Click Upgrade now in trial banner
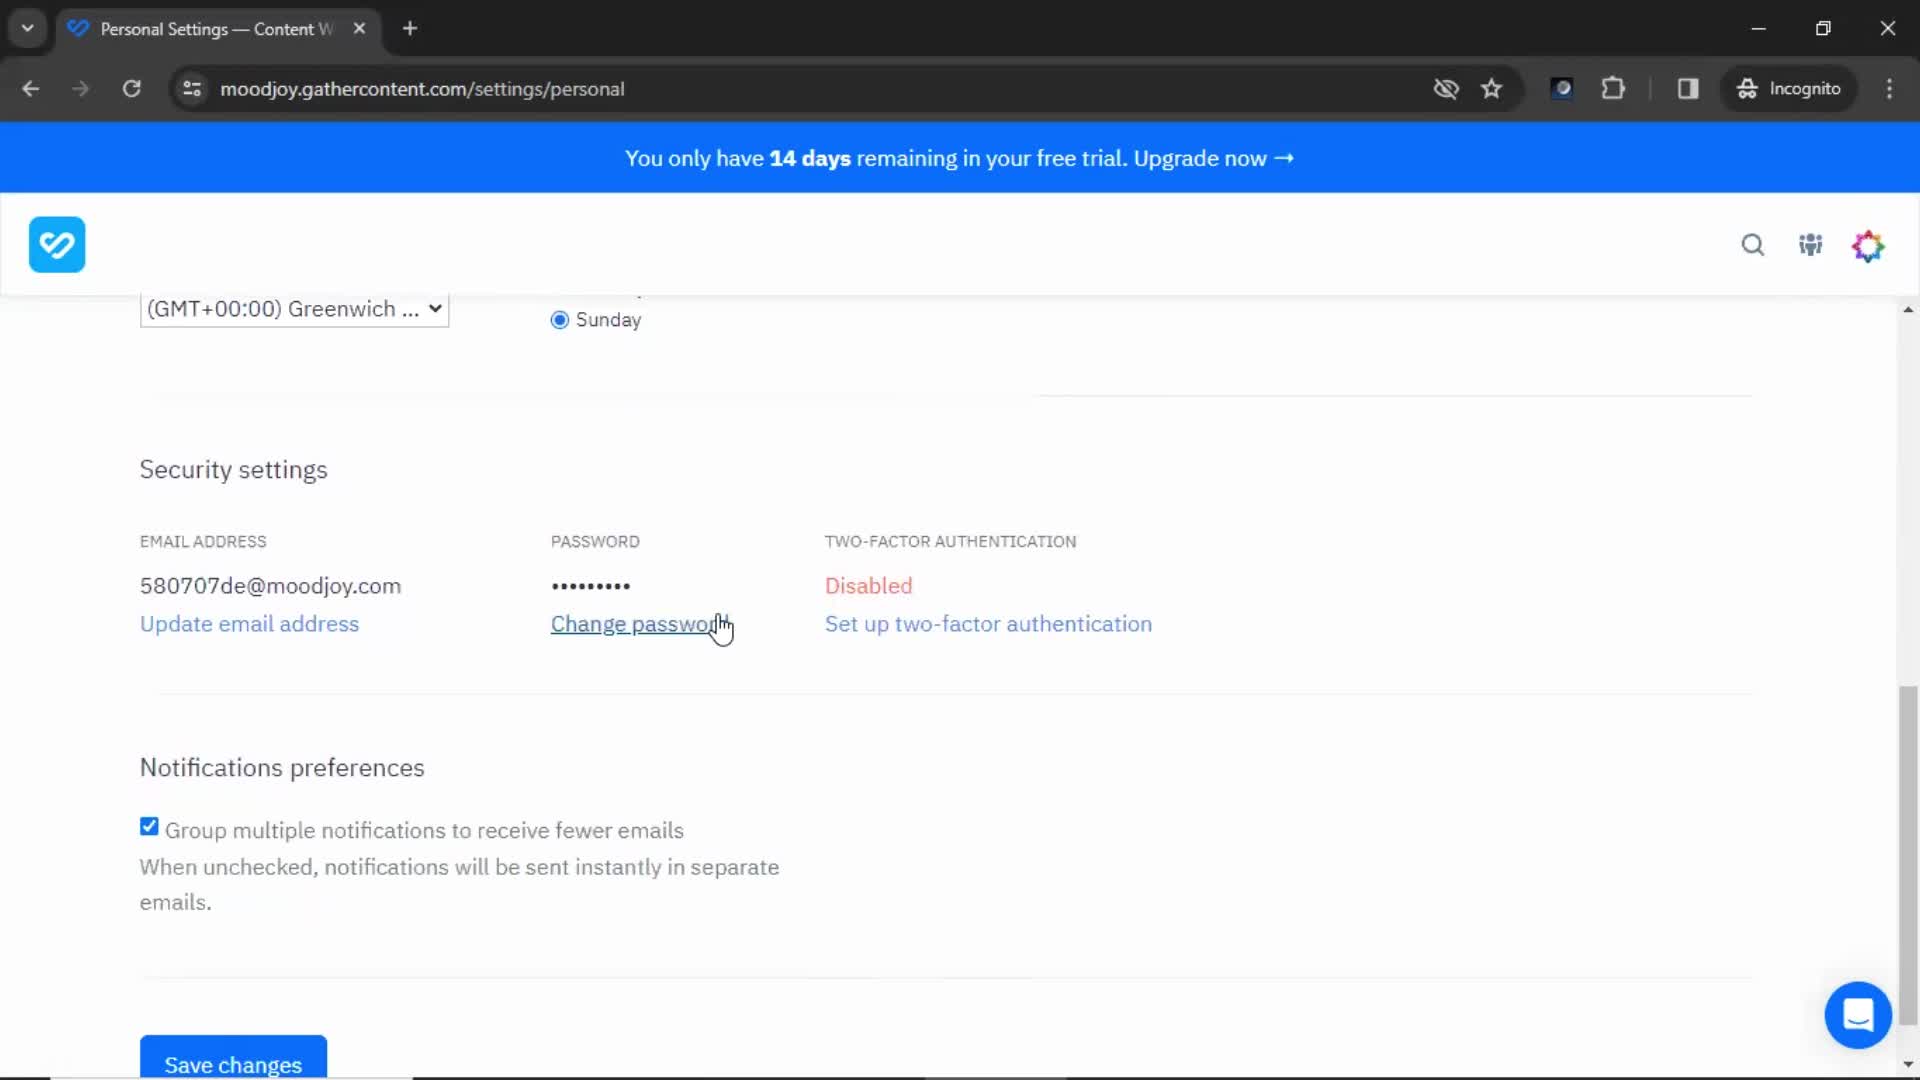Viewport: 1920px width, 1080px height. click(1213, 159)
